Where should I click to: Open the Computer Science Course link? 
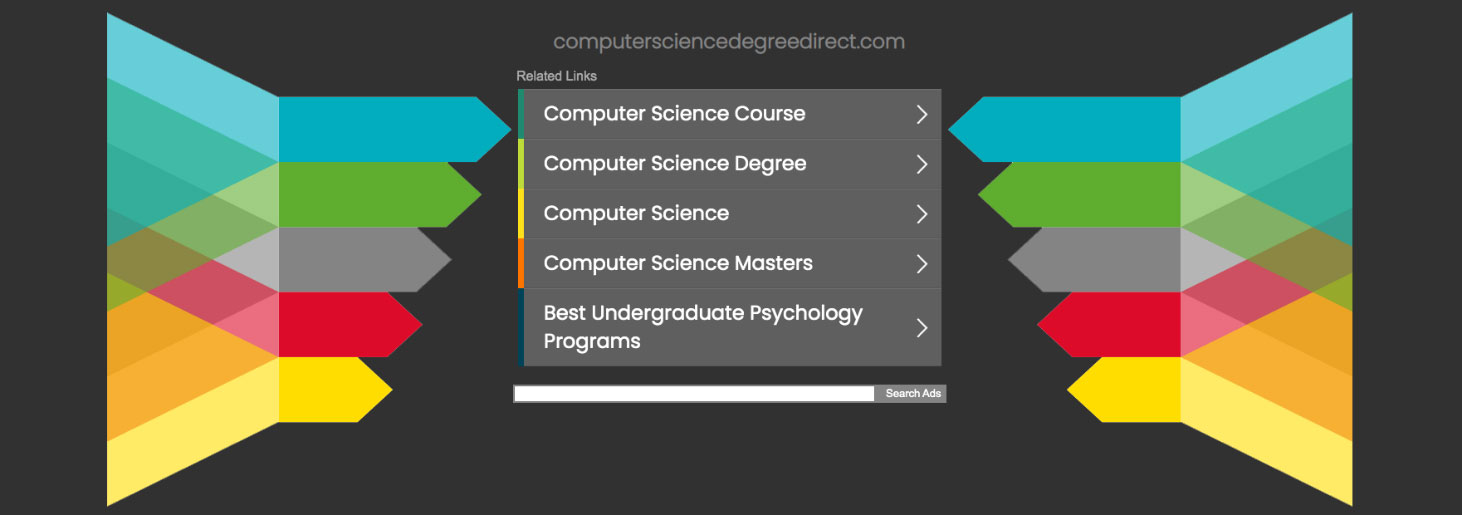(x=674, y=114)
